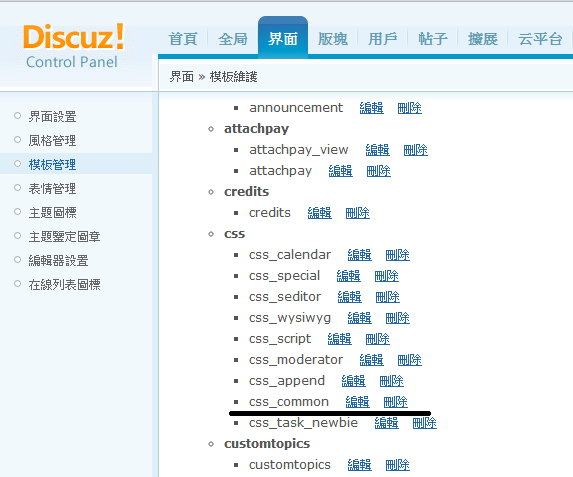
Task: Select 表情管理 sidebar item
Action: point(52,189)
